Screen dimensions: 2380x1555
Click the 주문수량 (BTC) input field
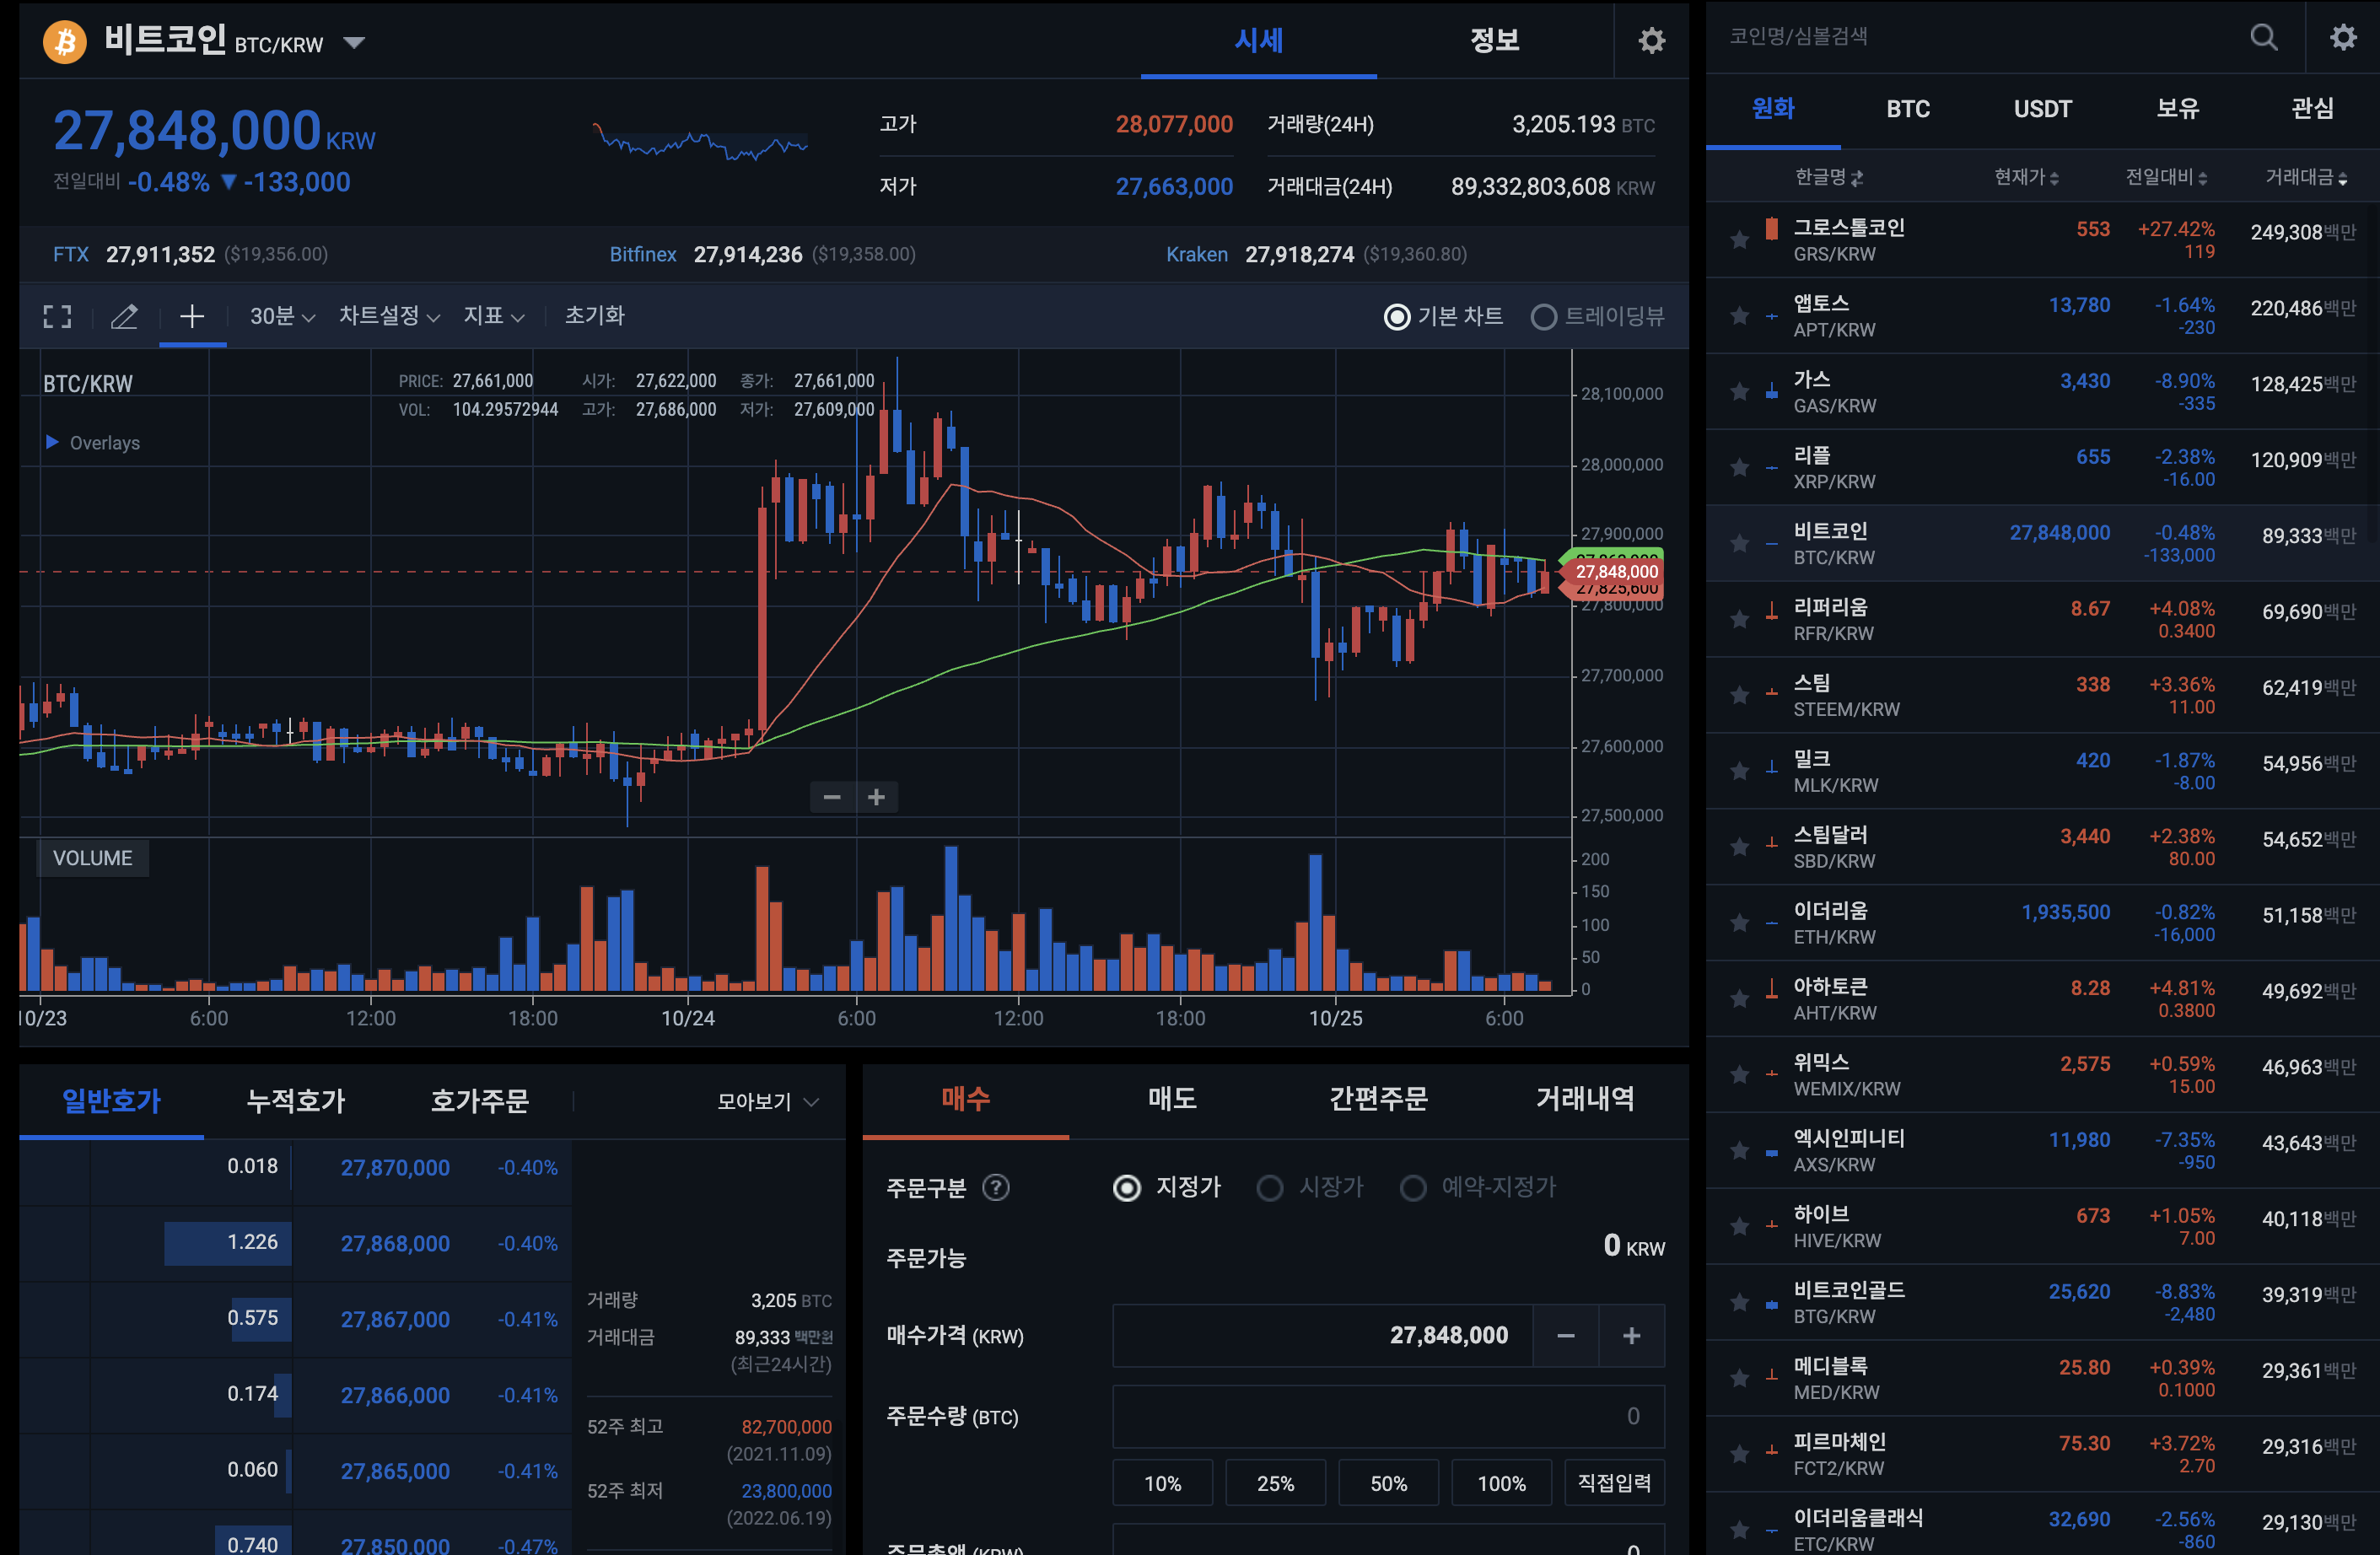click(1387, 1416)
